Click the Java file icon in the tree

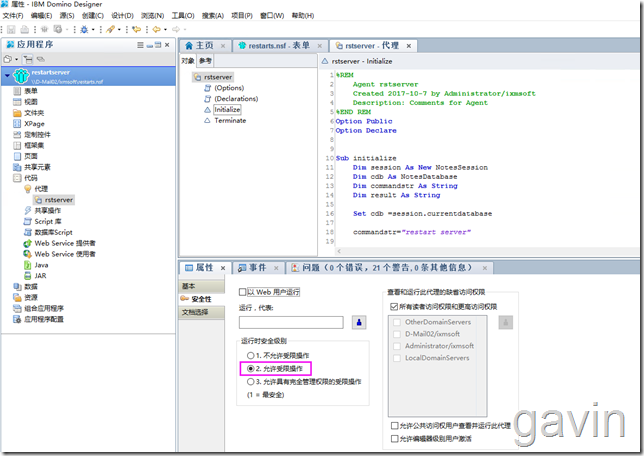click(28, 265)
